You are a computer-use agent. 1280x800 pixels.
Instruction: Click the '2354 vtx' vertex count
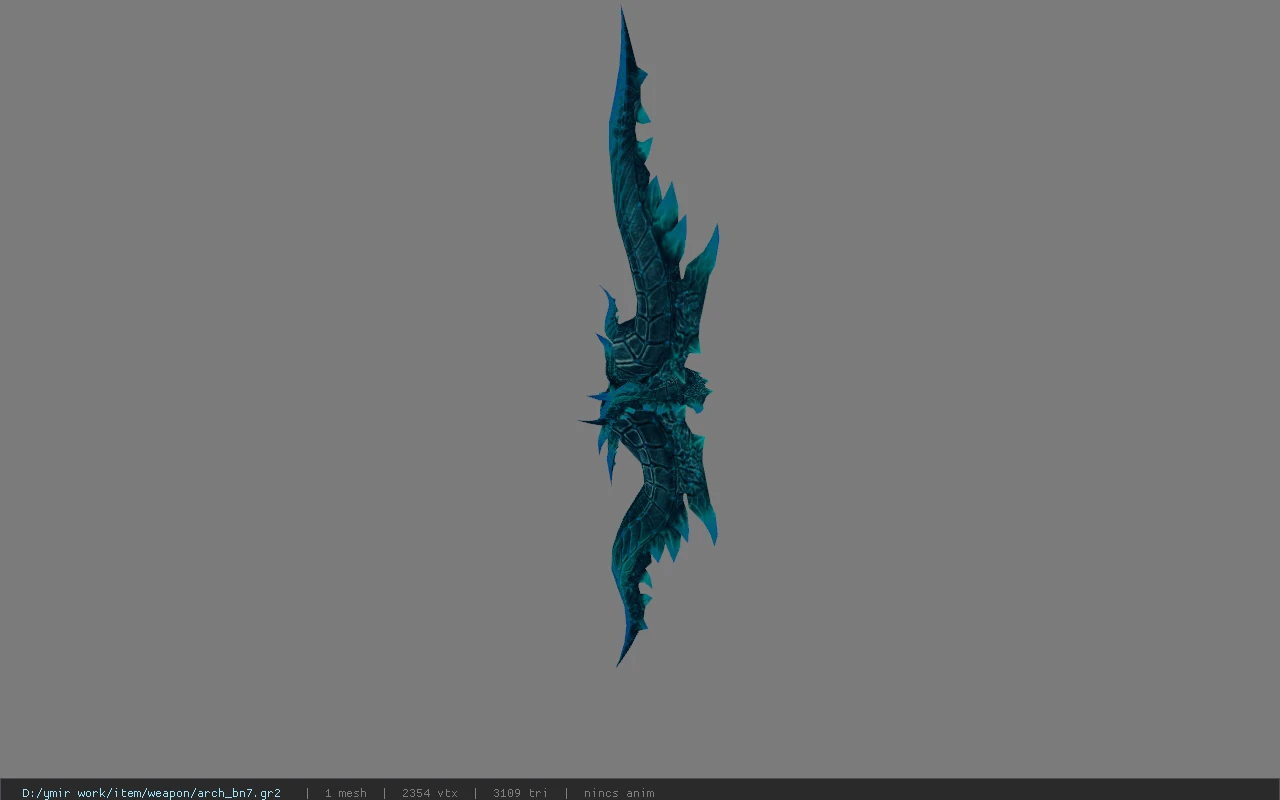pyautogui.click(x=430, y=793)
